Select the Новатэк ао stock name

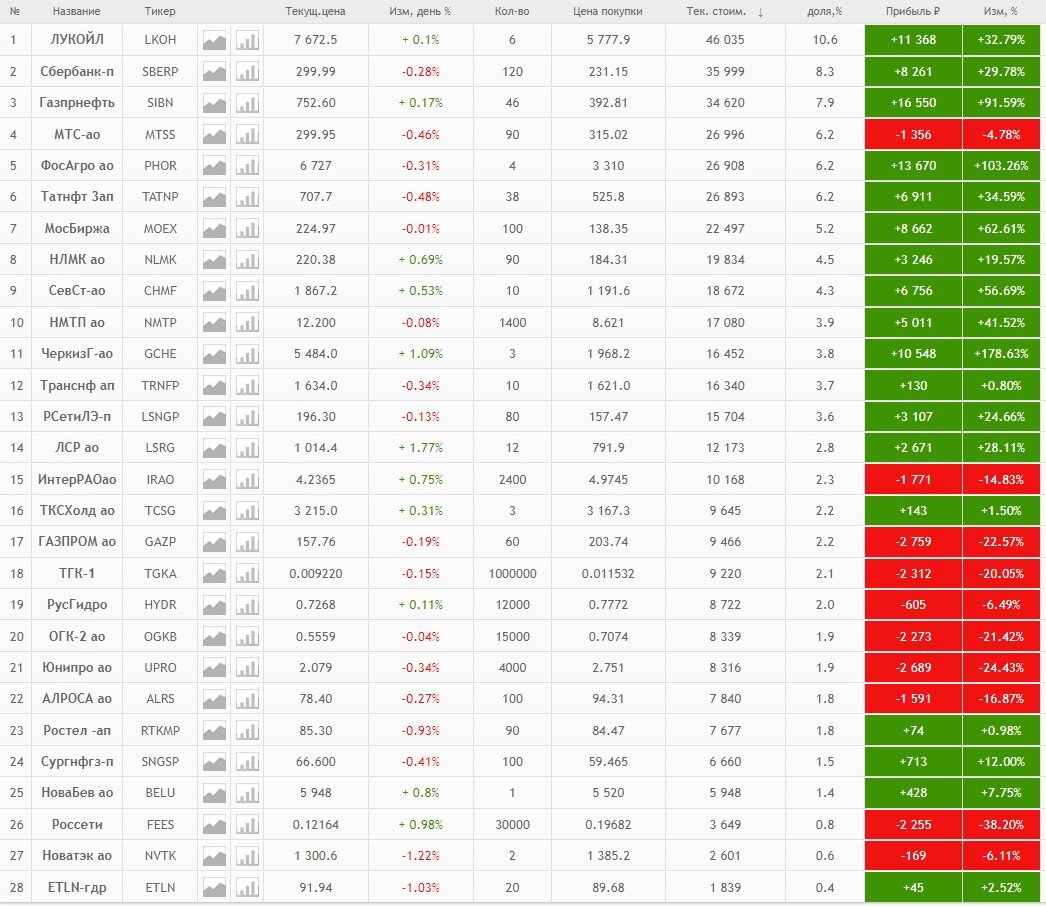tap(77, 856)
